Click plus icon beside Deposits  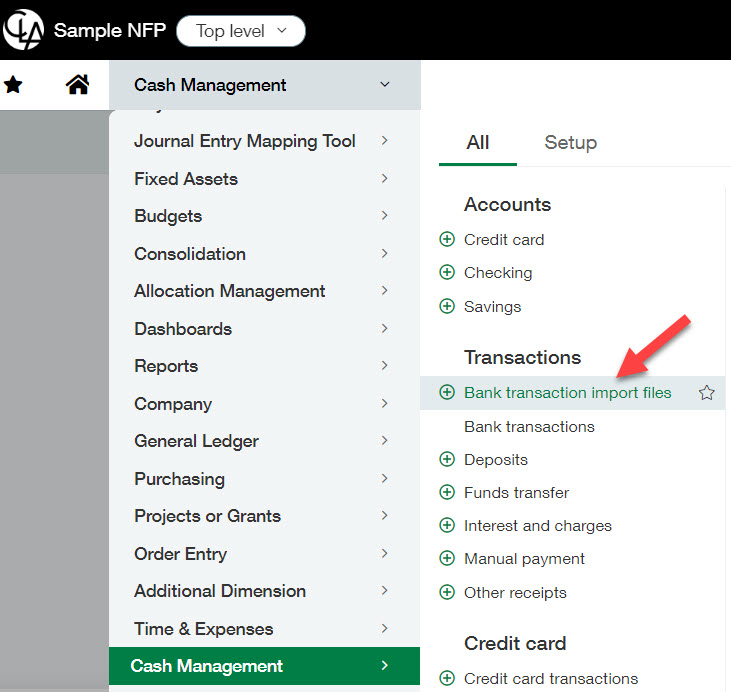(x=447, y=460)
